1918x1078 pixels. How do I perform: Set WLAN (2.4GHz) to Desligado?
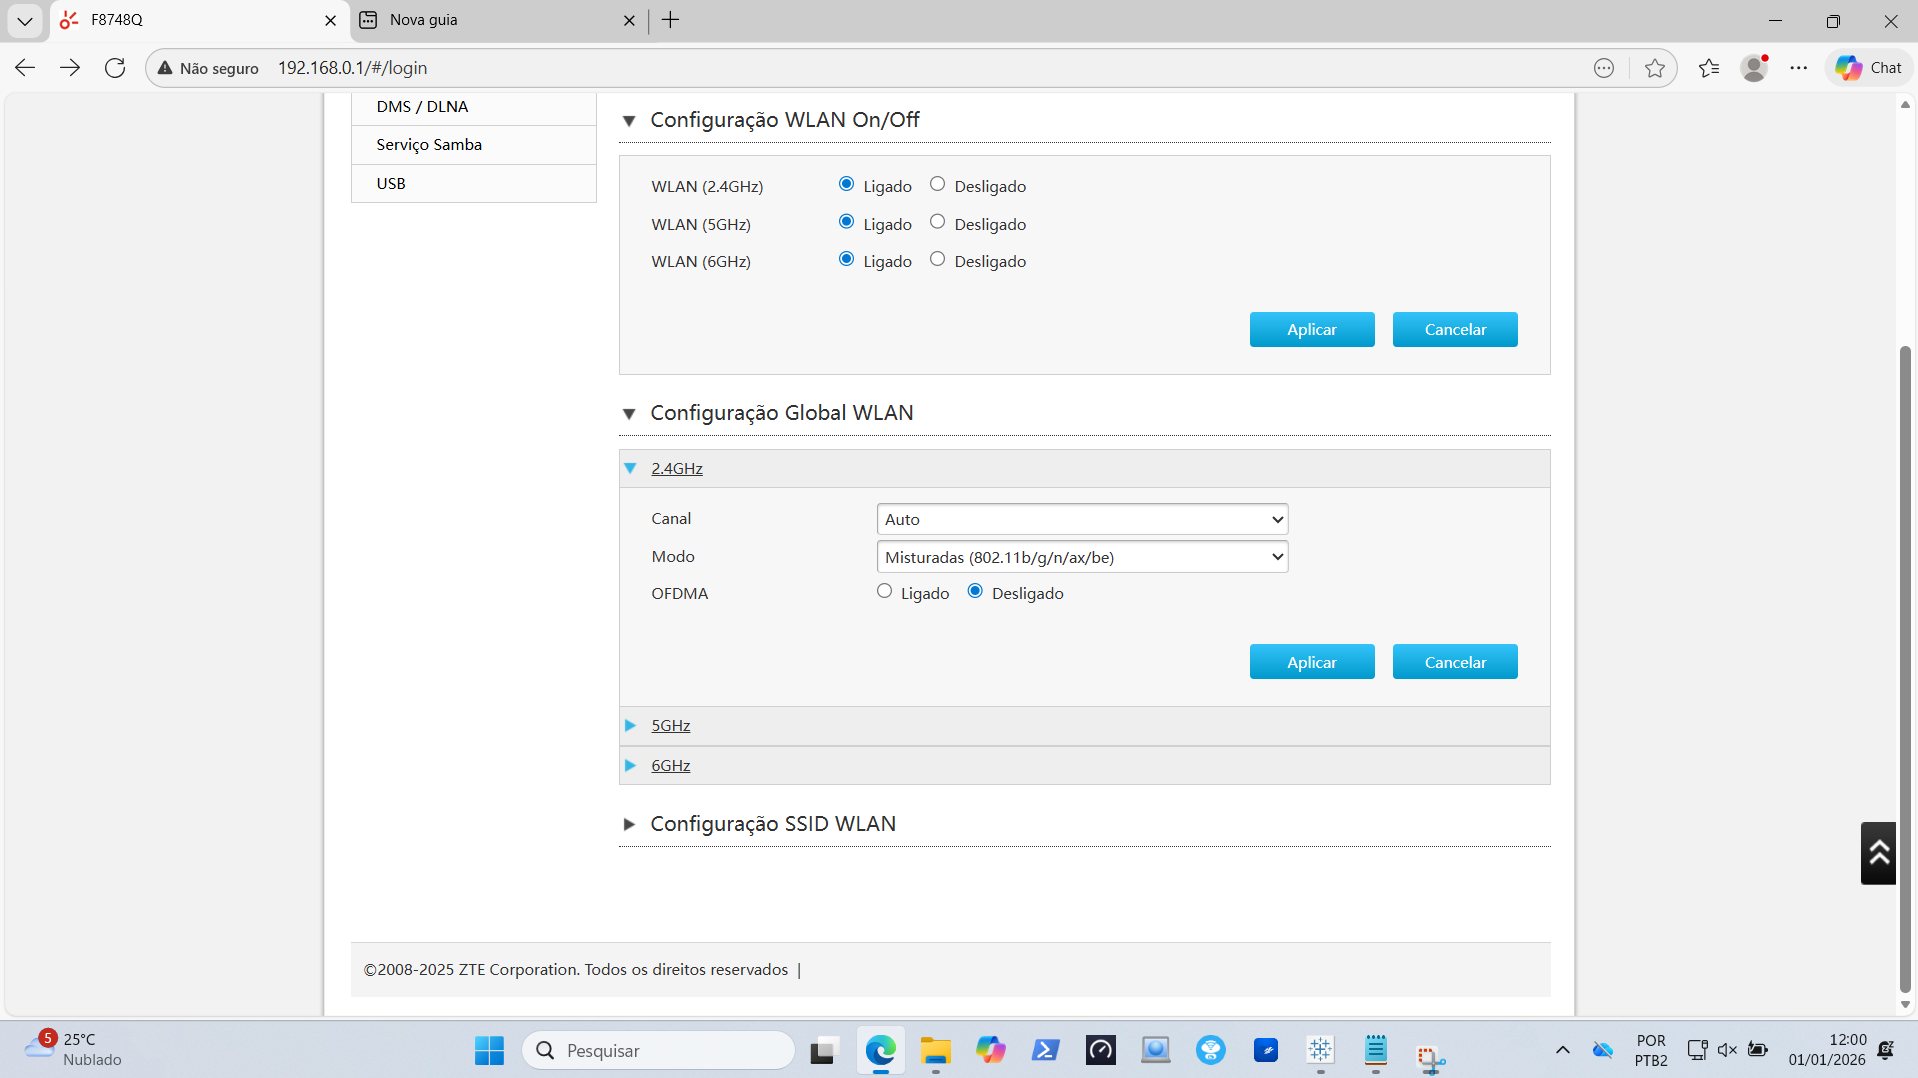click(937, 184)
